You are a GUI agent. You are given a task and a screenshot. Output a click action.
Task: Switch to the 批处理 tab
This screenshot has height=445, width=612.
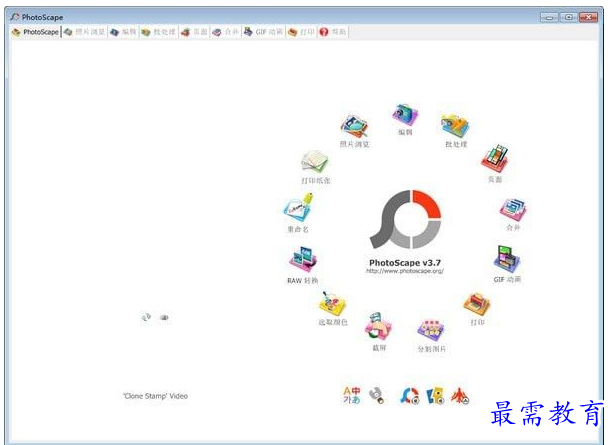pyautogui.click(x=158, y=32)
